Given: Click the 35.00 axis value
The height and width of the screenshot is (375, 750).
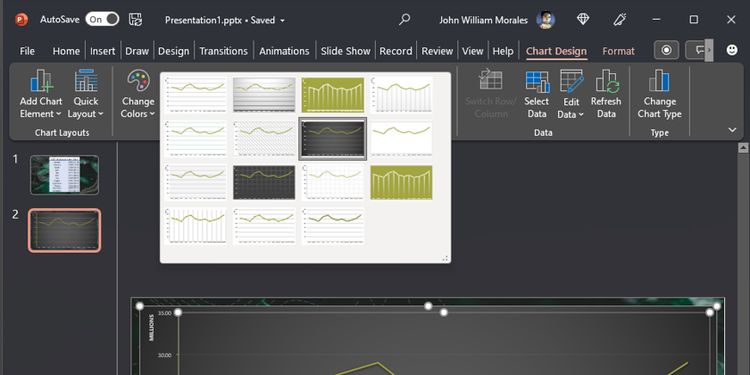Looking at the screenshot, I should coord(165,313).
